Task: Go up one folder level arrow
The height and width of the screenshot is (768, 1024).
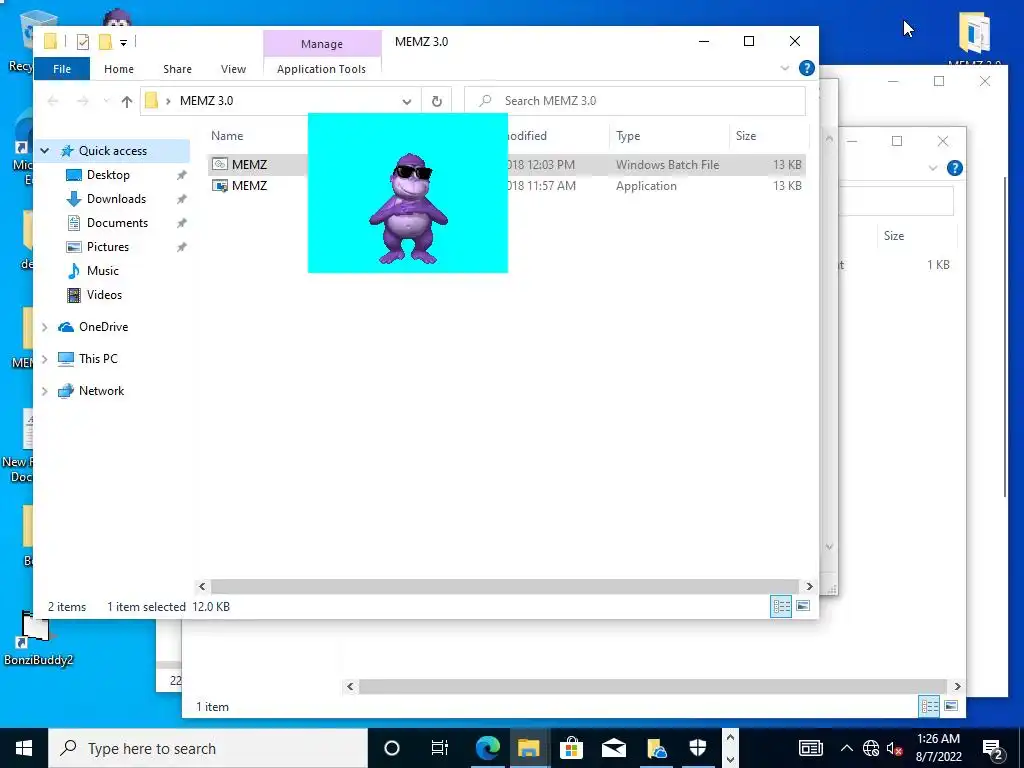Action: coord(127,101)
